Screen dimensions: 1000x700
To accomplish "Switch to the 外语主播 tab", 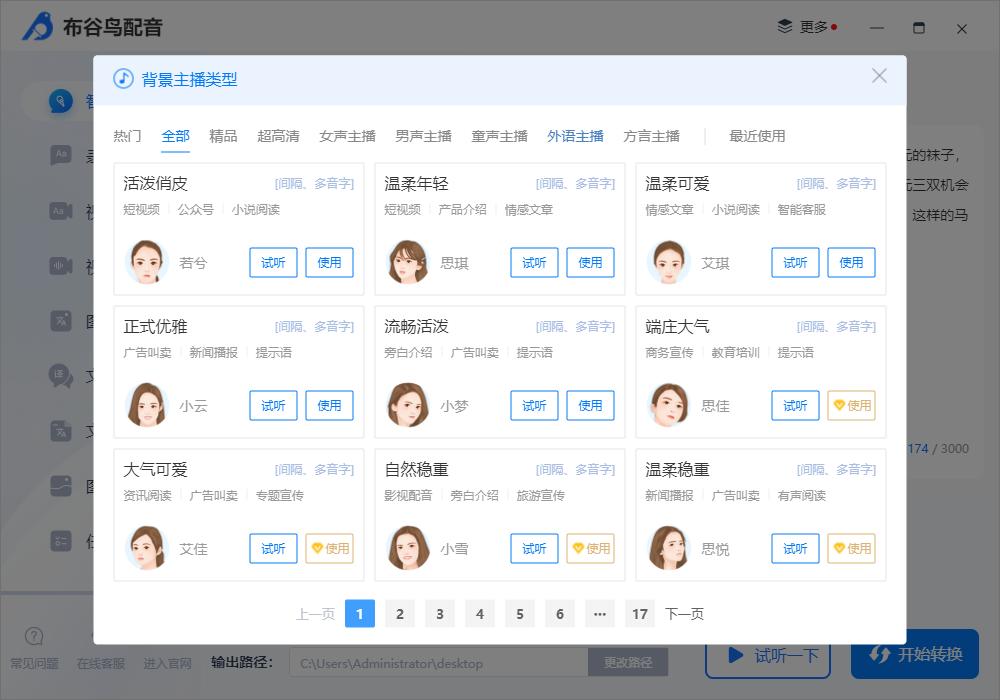I will pos(575,136).
